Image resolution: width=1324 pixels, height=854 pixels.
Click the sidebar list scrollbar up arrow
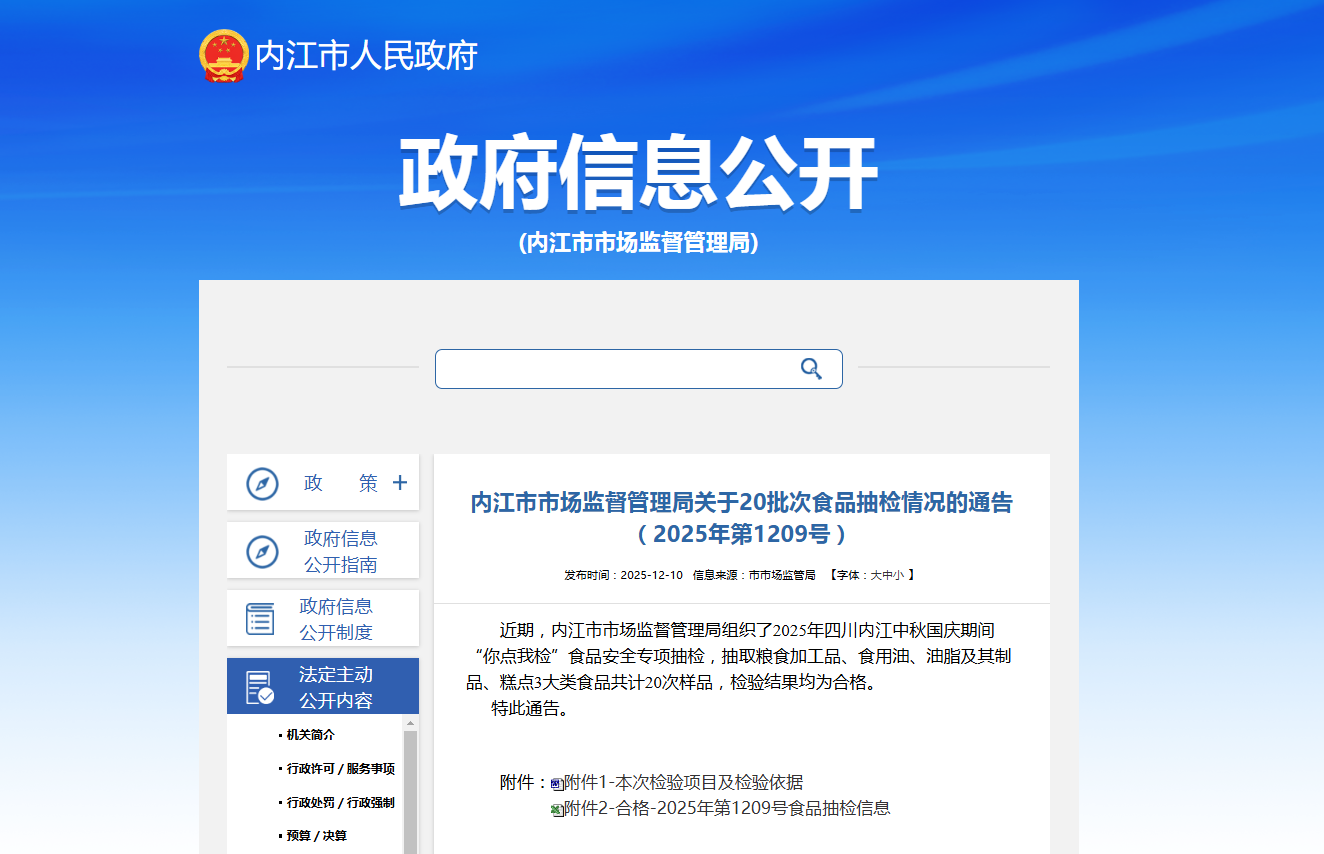tap(410, 723)
